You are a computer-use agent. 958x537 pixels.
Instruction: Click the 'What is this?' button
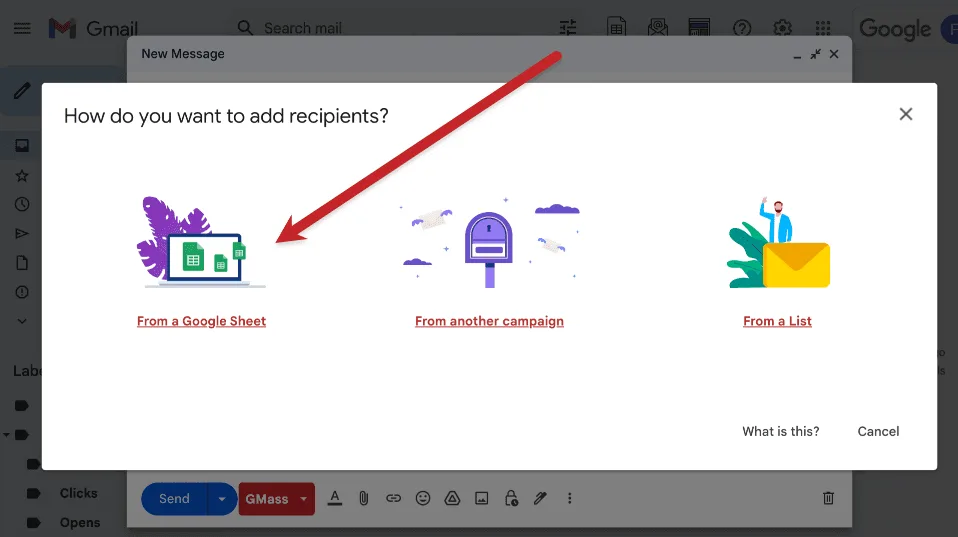(780, 431)
